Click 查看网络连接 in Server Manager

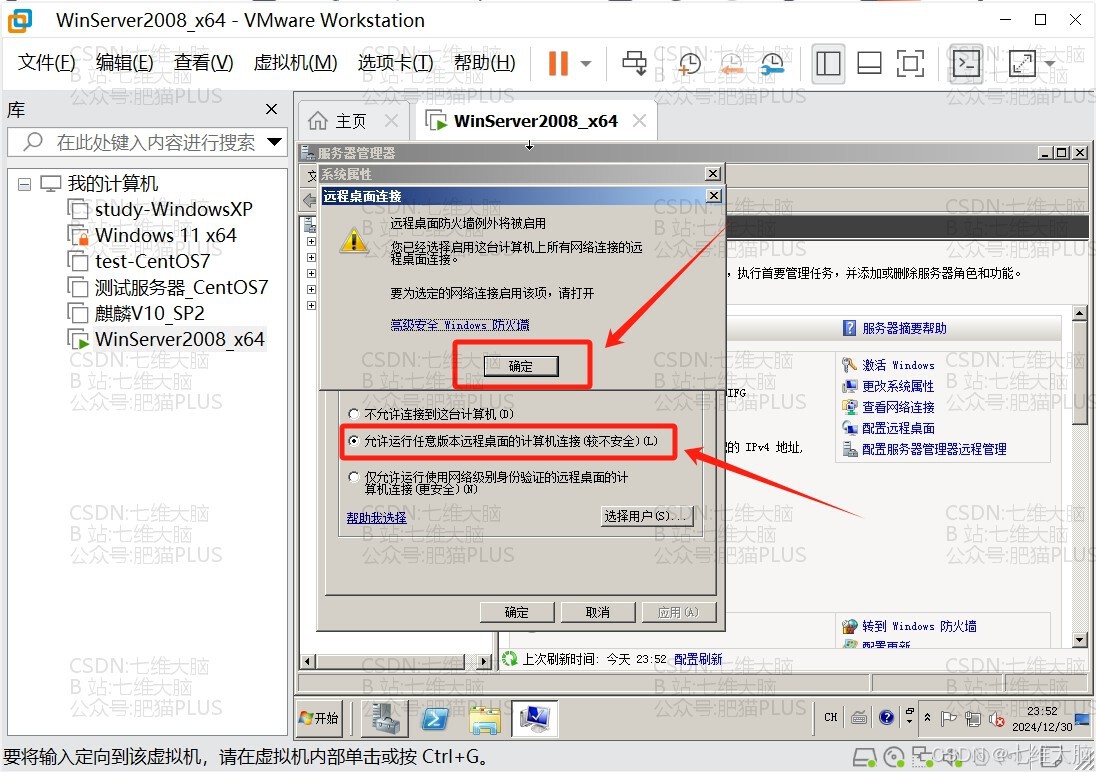tap(898, 407)
